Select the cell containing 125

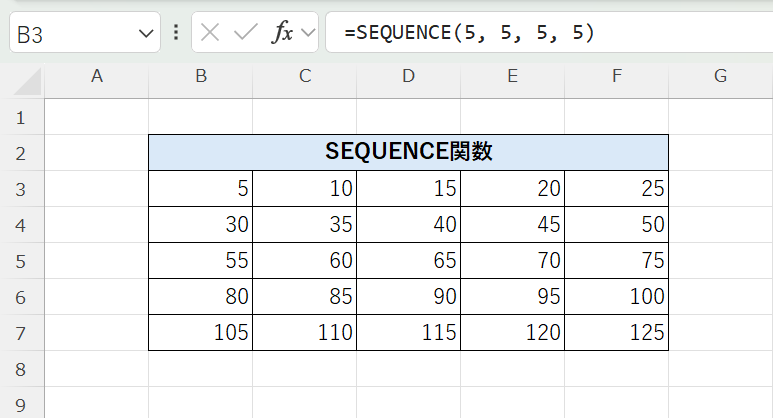point(616,333)
